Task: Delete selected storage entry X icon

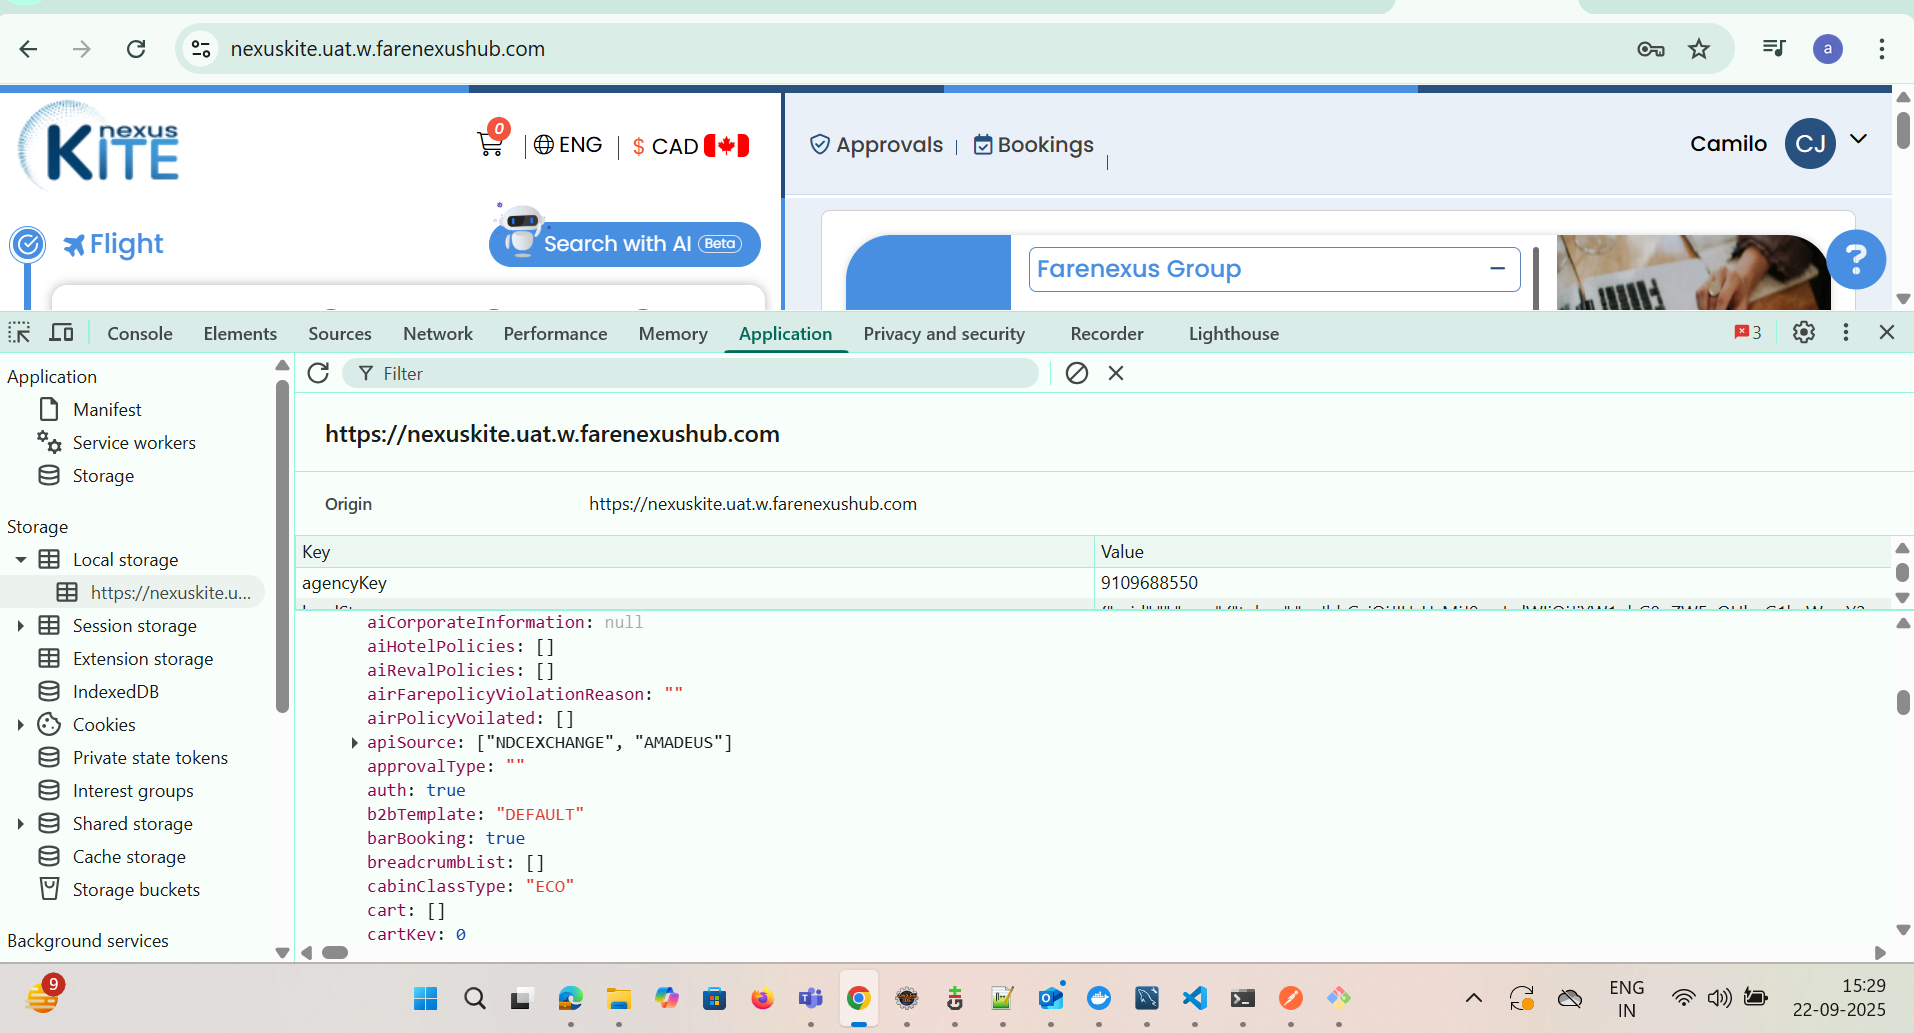Action: coord(1116,373)
